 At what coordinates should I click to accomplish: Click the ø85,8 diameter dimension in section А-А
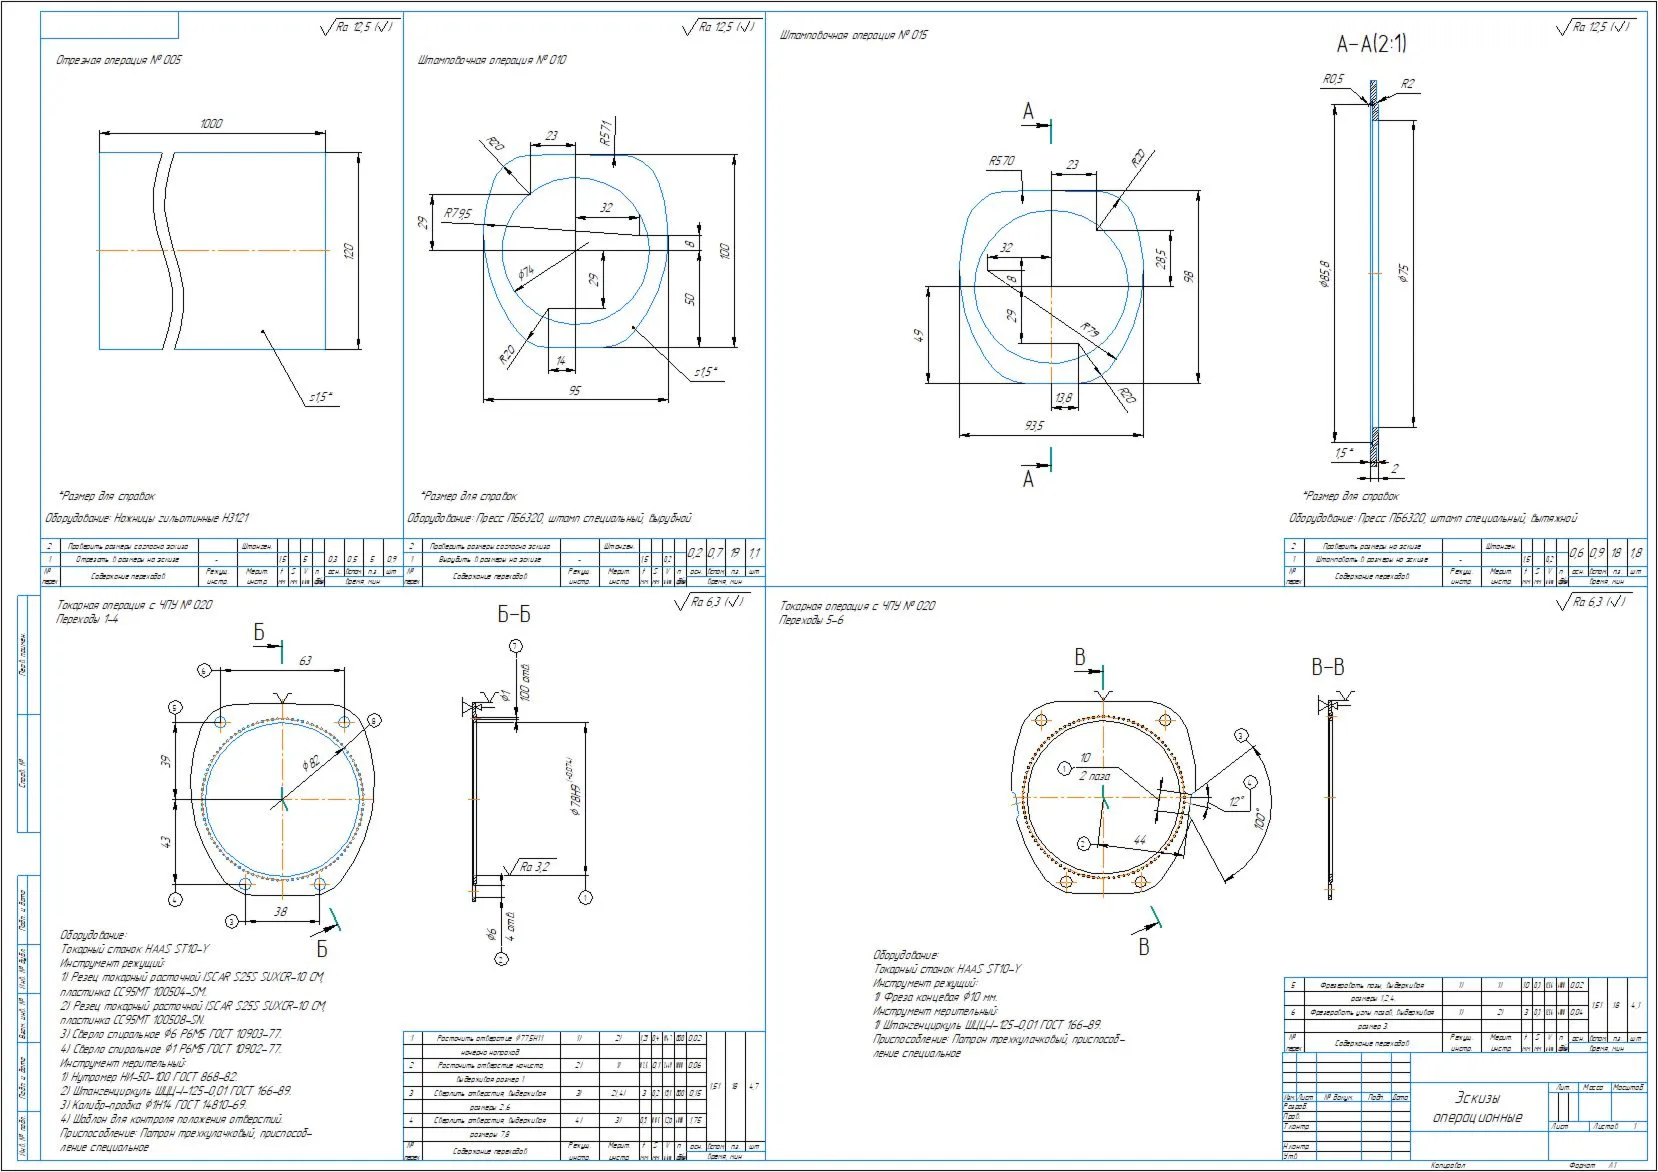click(1325, 273)
